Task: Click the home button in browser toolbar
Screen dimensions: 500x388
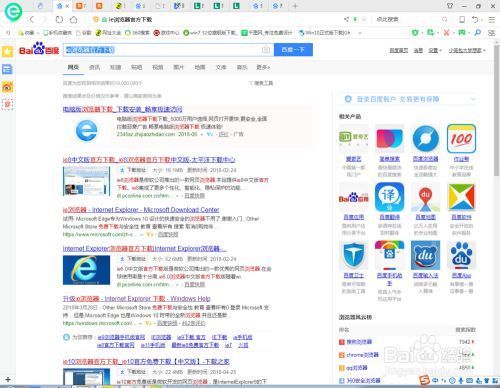Action: pos(74,19)
